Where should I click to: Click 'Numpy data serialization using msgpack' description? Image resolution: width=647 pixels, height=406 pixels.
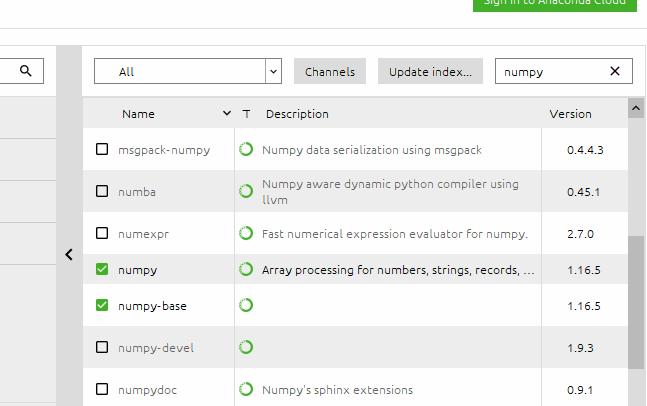pos(372,150)
